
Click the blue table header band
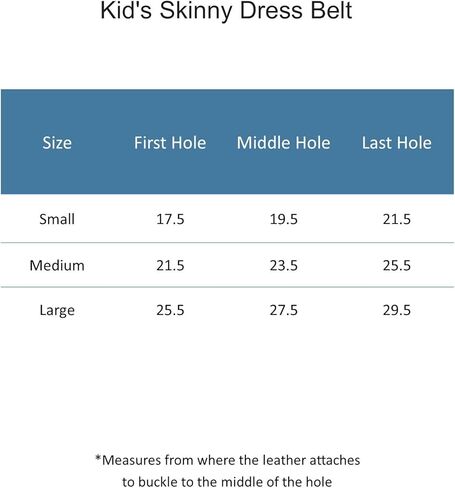227,142
